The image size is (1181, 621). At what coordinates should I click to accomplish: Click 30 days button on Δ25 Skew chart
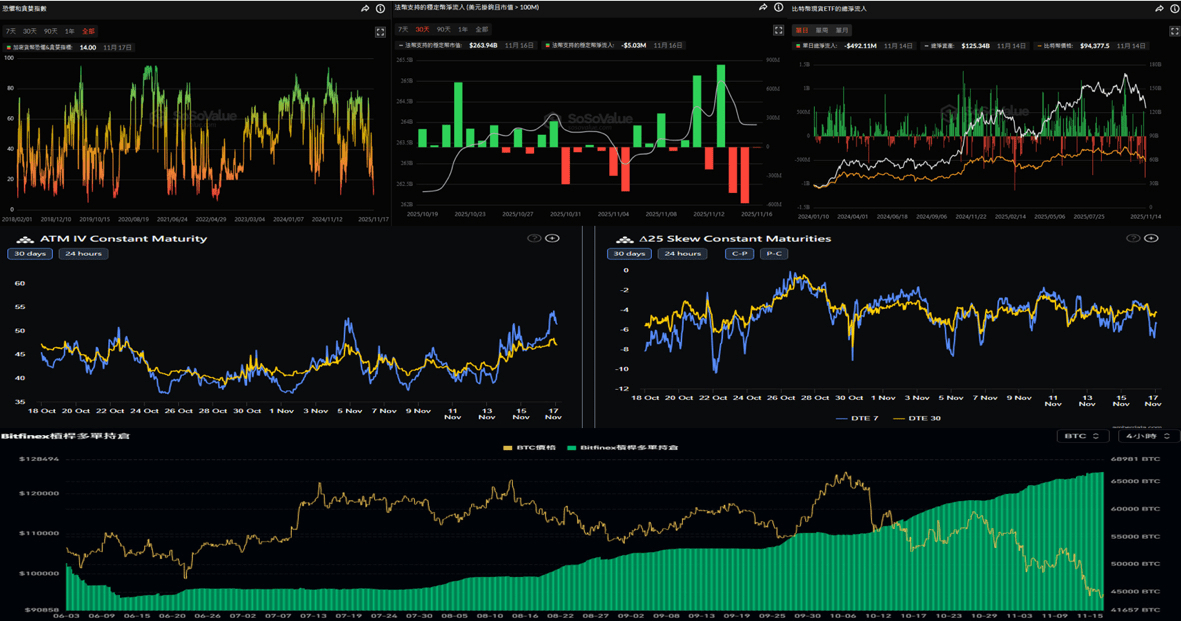pyautogui.click(x=628, y=254)
